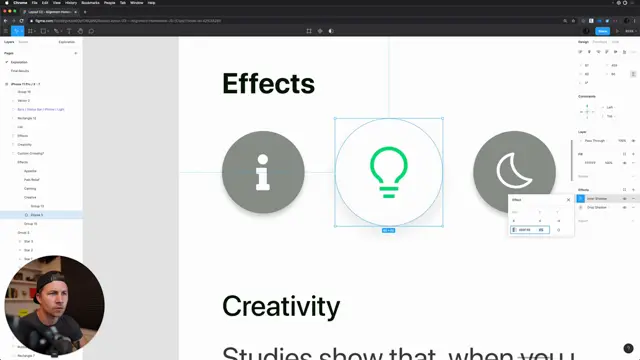Toggle layer visibility next to opacity
This screenshot has width=640, height=360.
click(x=633, y=141)
